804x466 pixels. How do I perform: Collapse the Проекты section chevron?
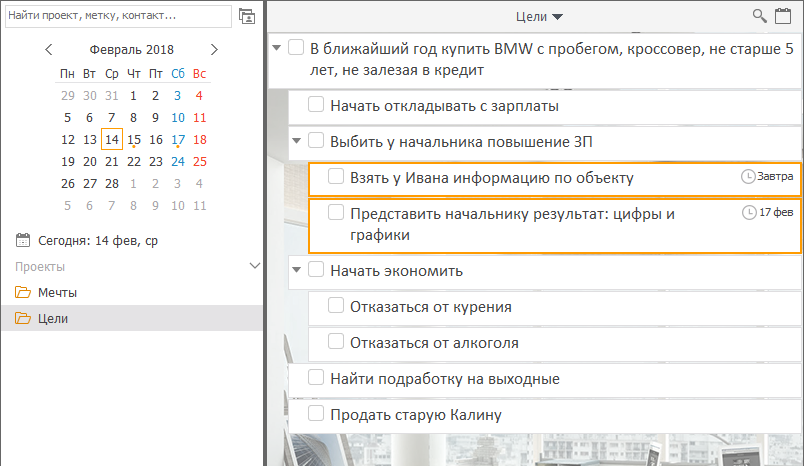(x=255, y=266)
